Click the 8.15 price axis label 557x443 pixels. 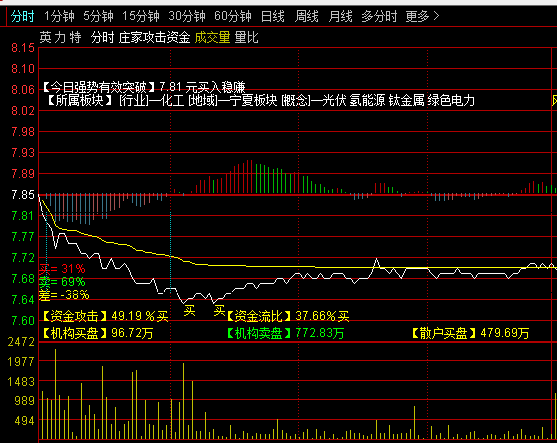tap(23, 48)
